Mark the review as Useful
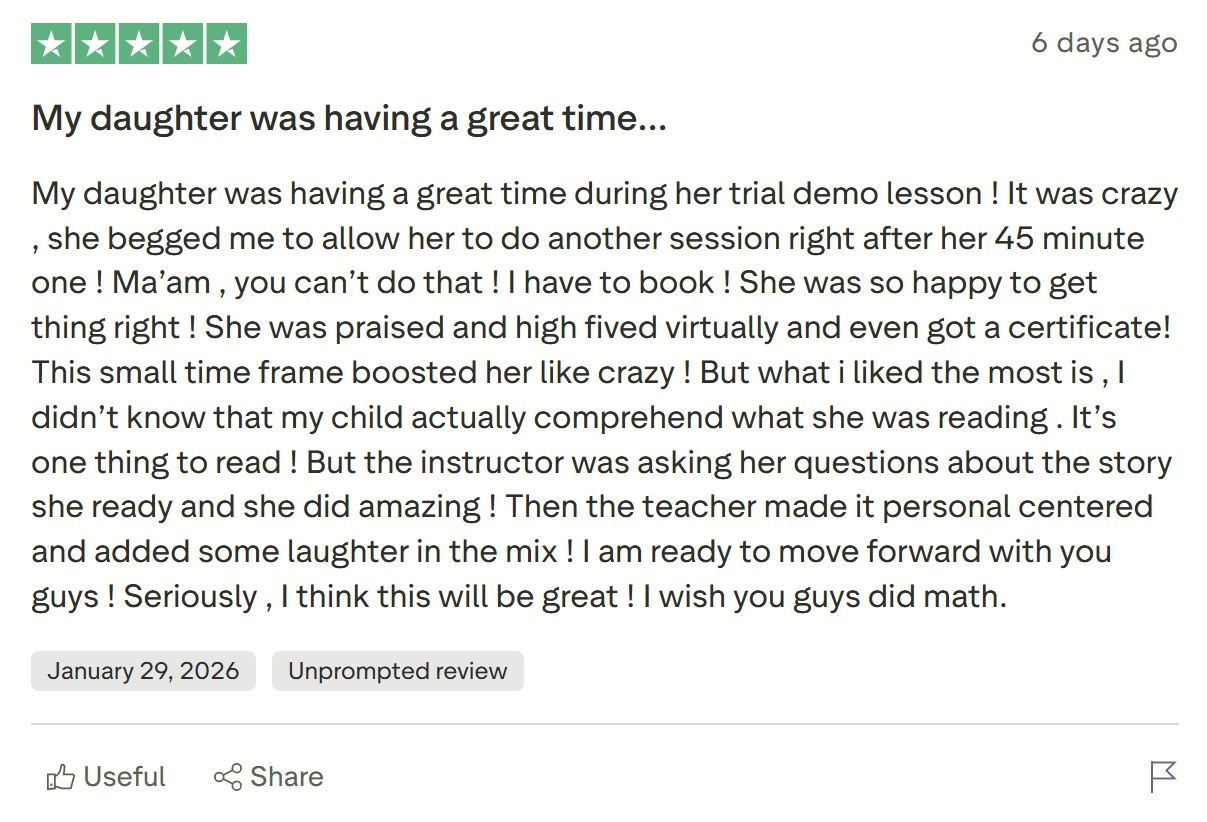The height and width of the screenshot is (822, 1207). (105, 777)
